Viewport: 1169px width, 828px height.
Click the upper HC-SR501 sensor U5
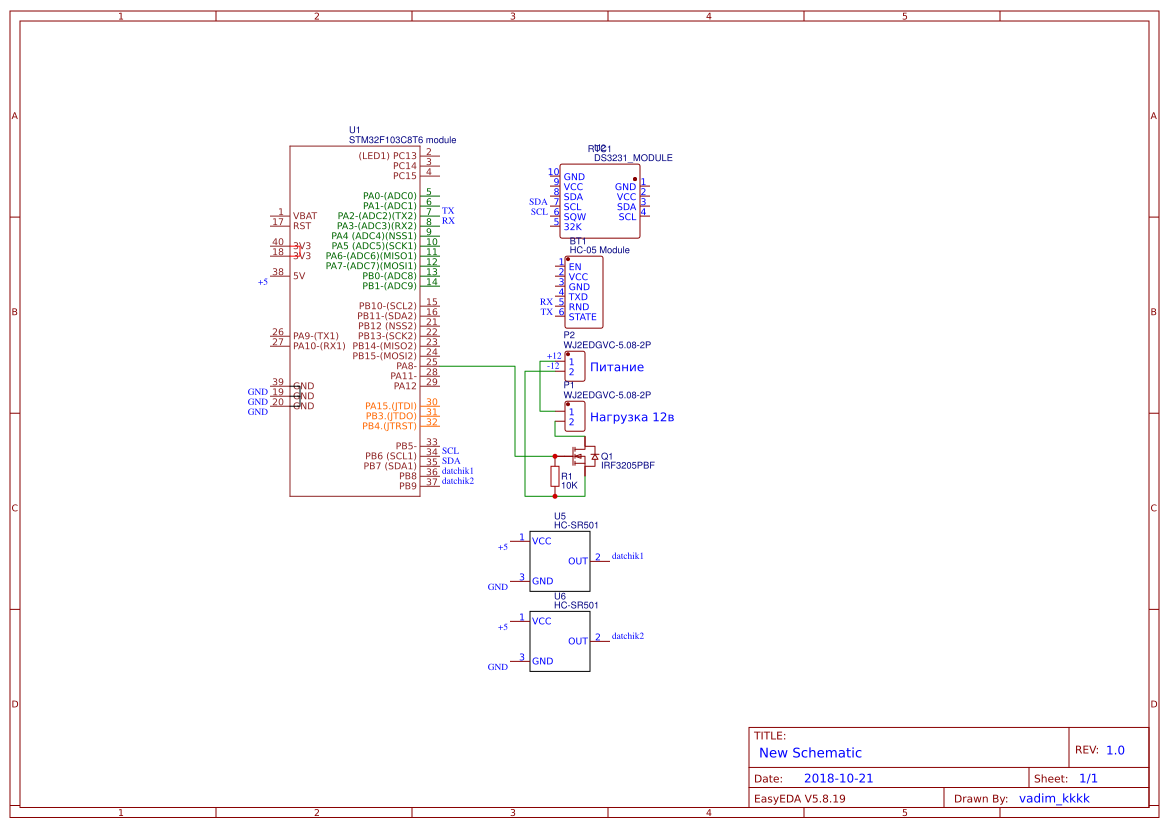(560, 560)
